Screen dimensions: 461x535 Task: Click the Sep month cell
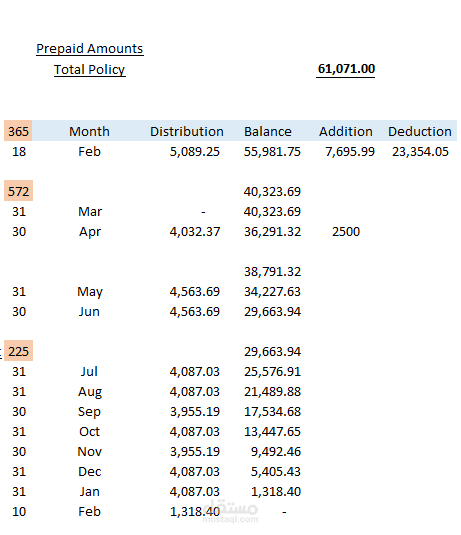point(89,412)
